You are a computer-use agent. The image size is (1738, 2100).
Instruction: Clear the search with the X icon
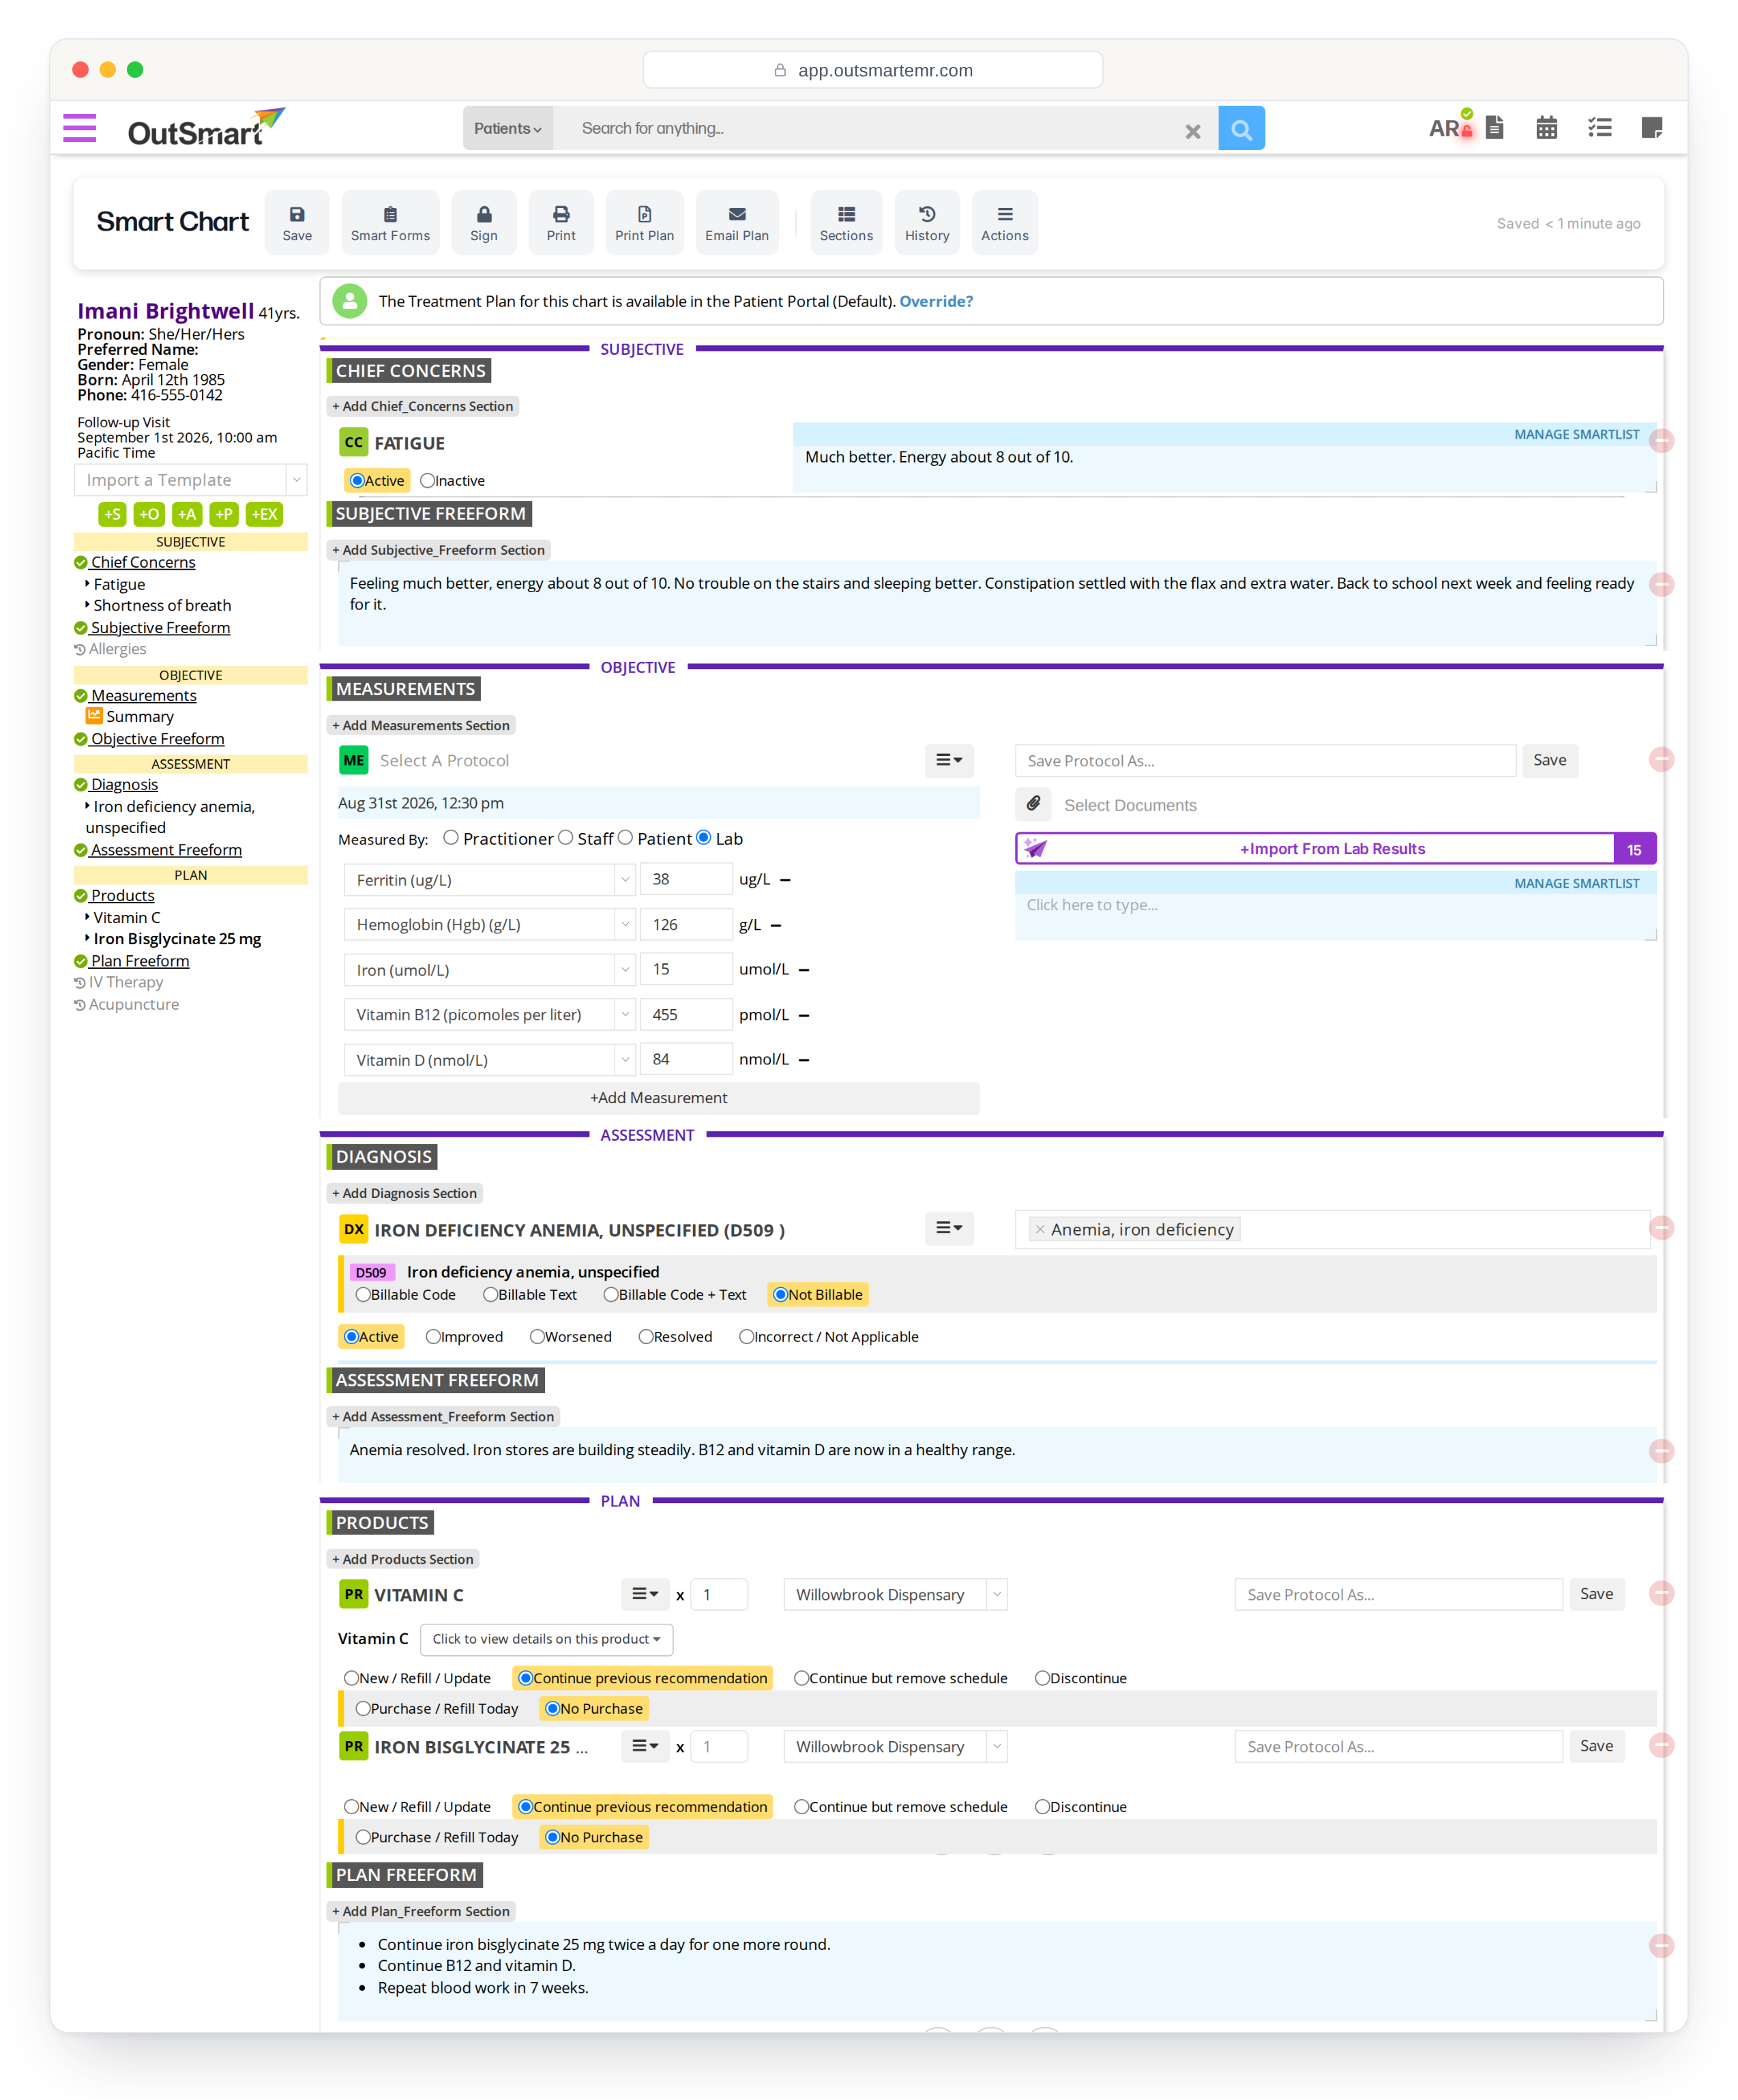[1192, 131]
